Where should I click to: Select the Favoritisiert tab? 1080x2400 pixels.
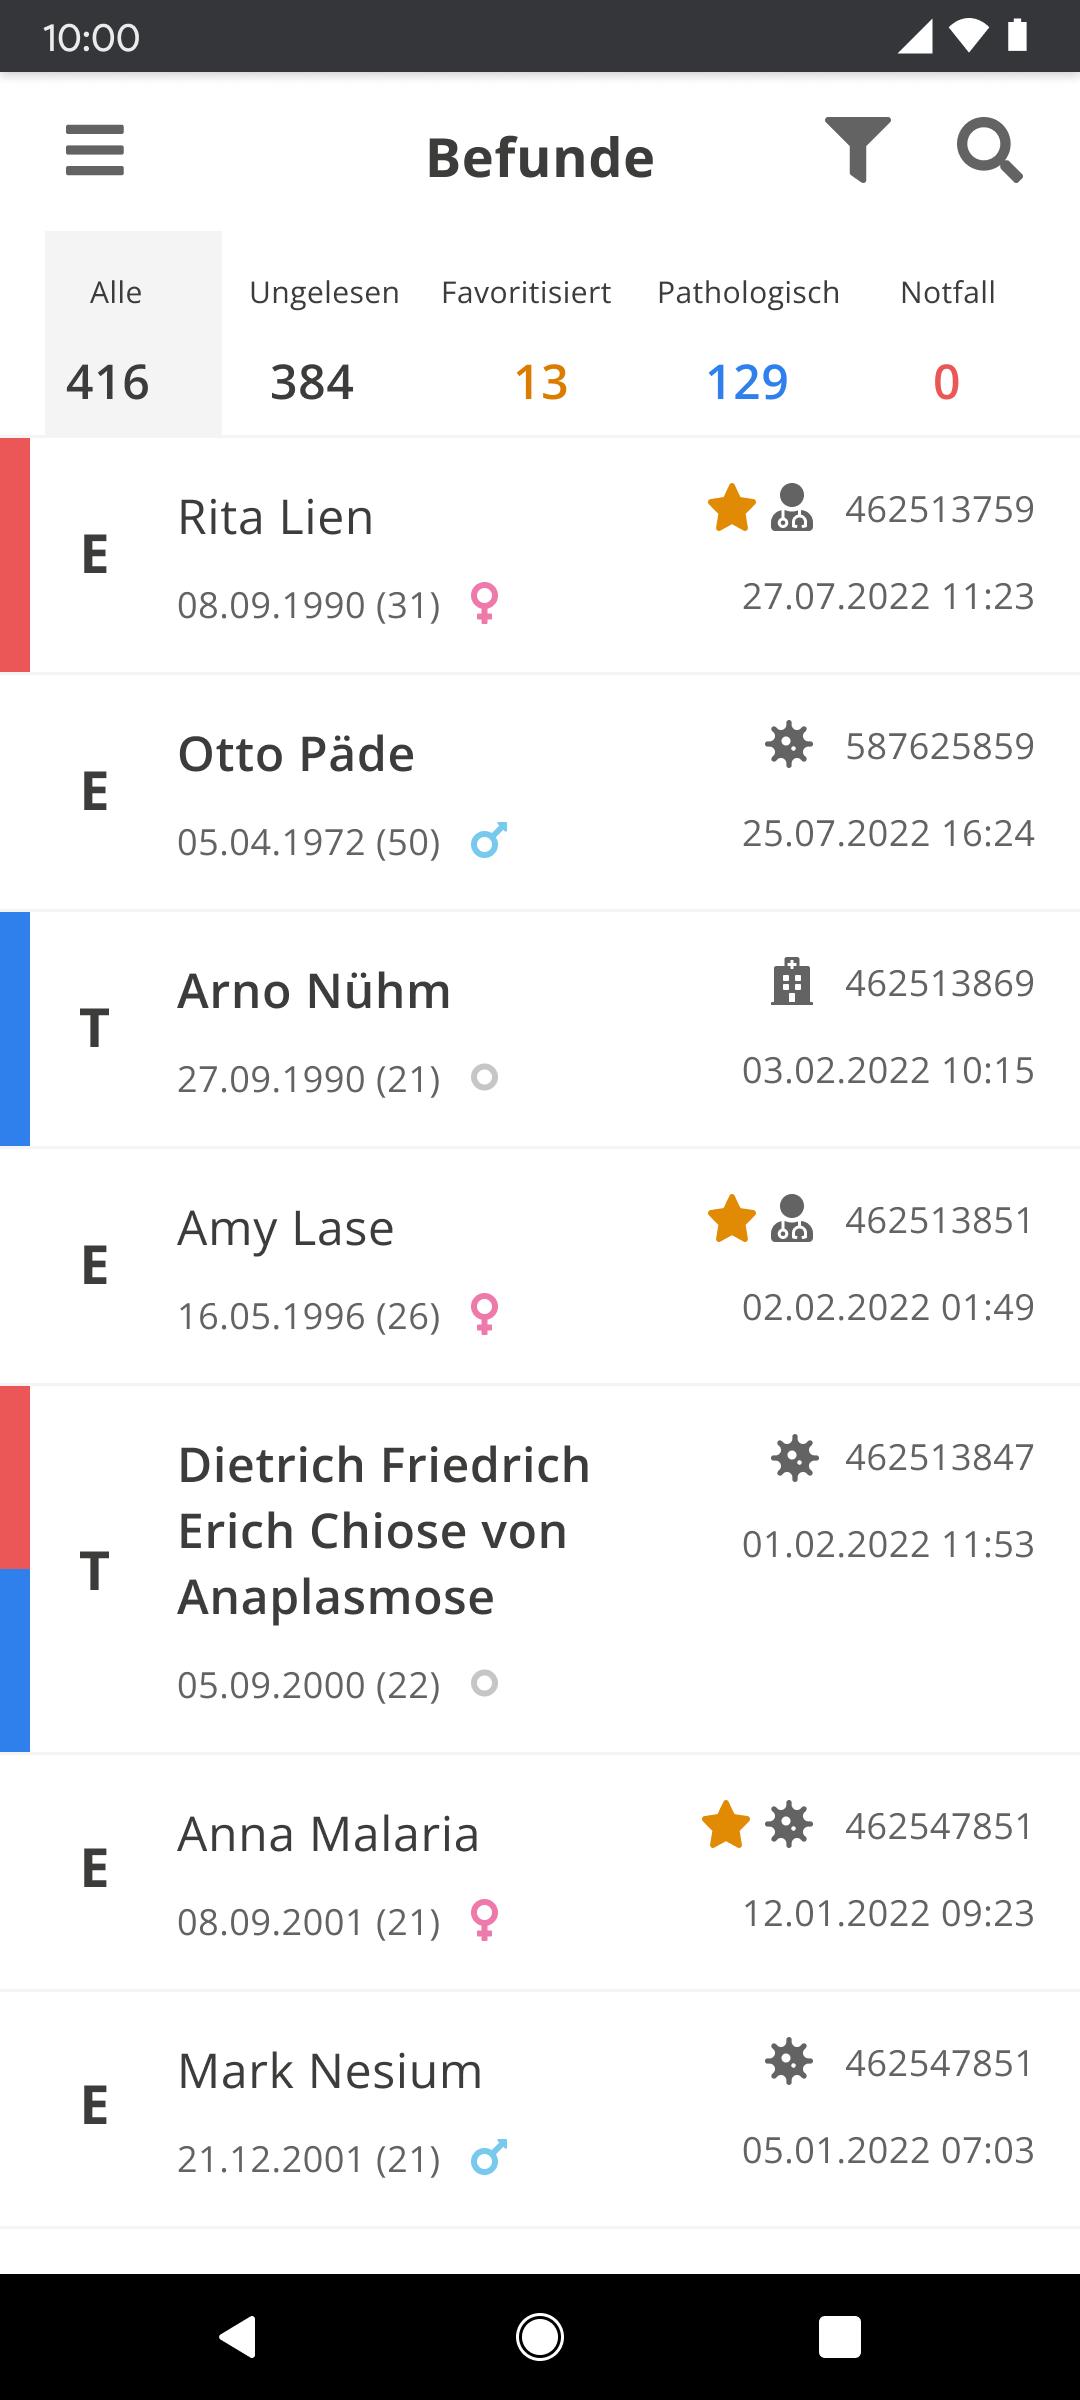point(526,334)
